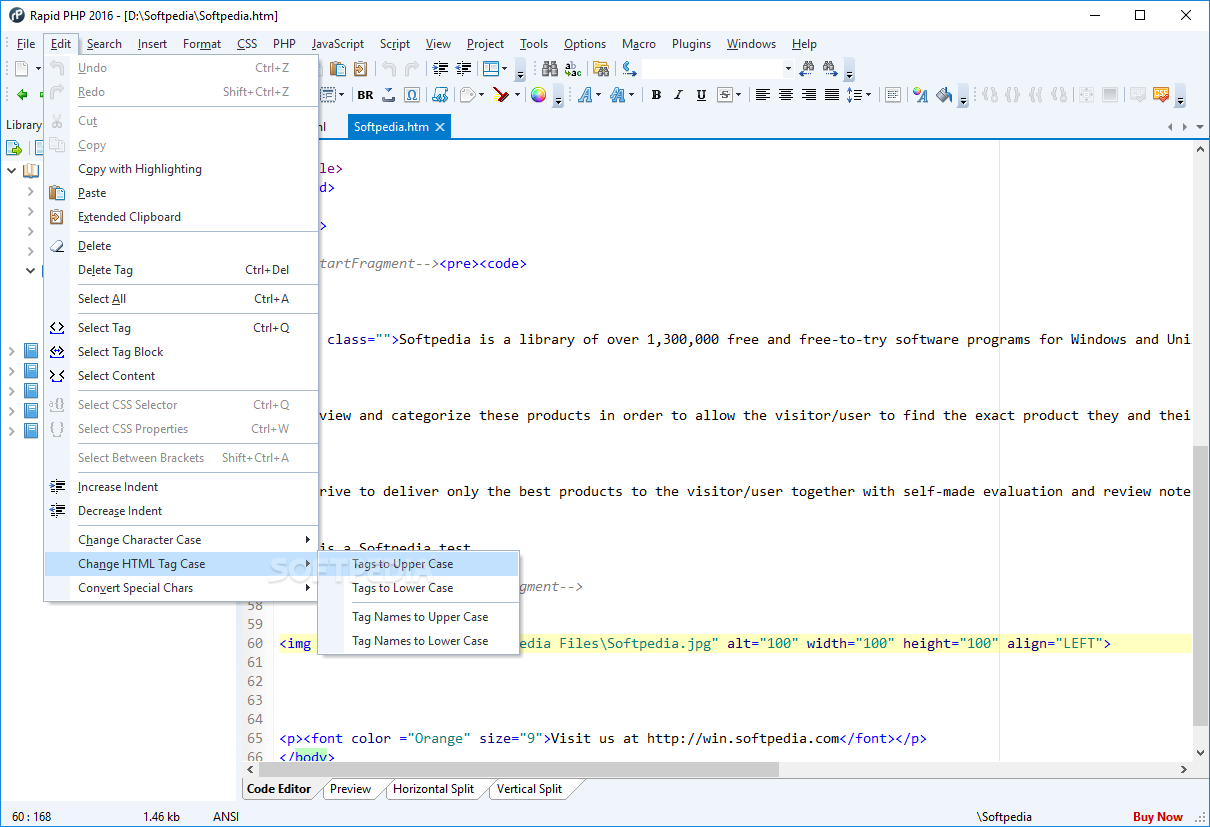Click the Replace text toolbar icon
1210x827 pixels.
tap(573, 69)
